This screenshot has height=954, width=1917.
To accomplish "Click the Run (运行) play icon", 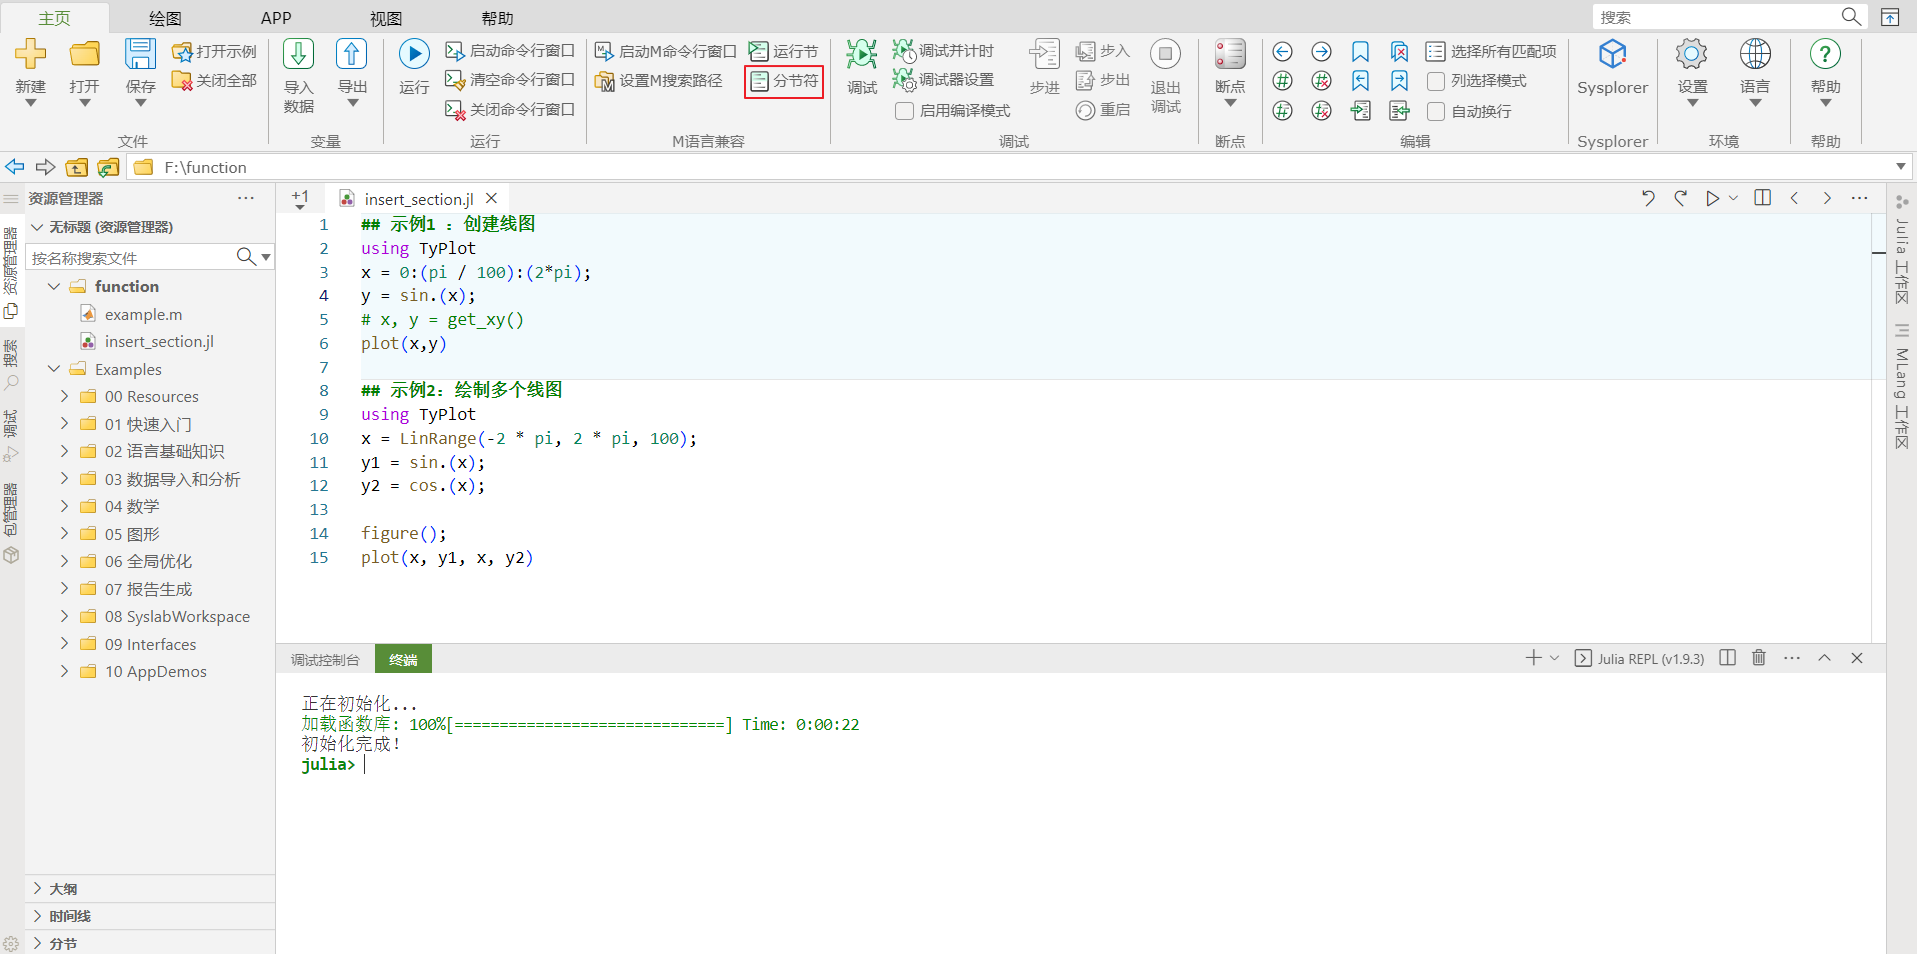I will (413, 55).
